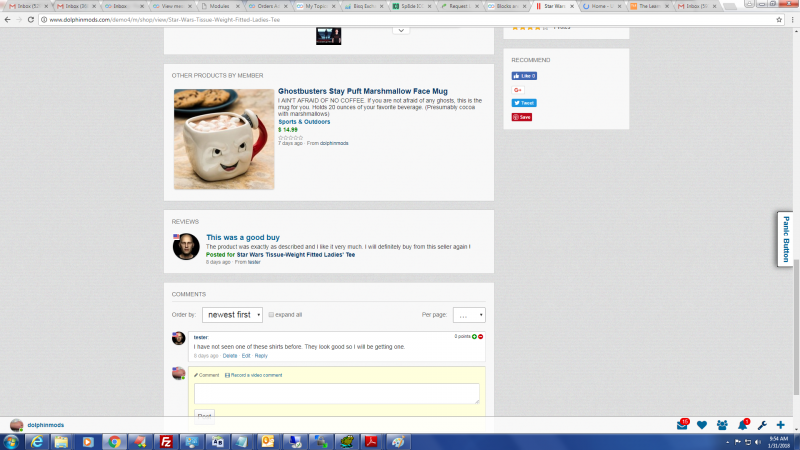Open the Sports & Outdoors category link
The height and width of the screenshot is (450, 800).
coord(304,122)
